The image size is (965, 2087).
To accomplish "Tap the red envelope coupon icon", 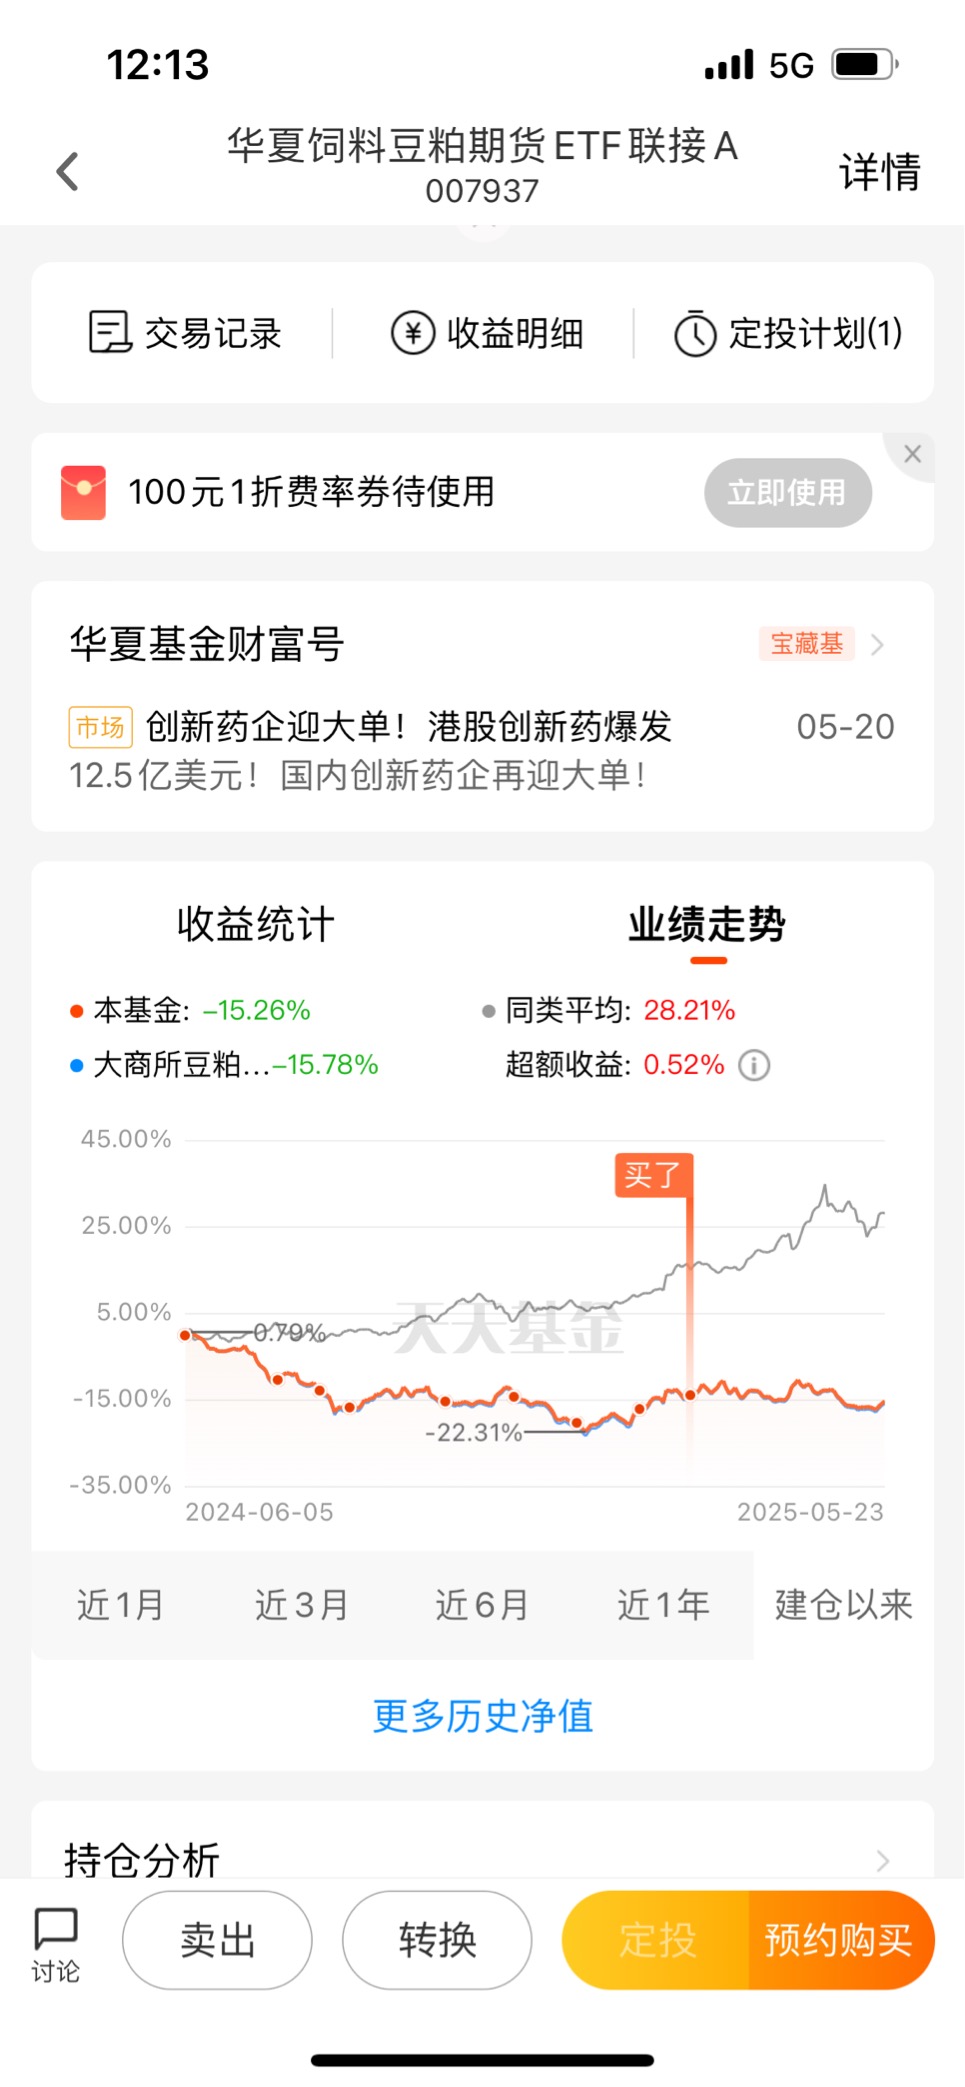I will [x=83, y=492].
